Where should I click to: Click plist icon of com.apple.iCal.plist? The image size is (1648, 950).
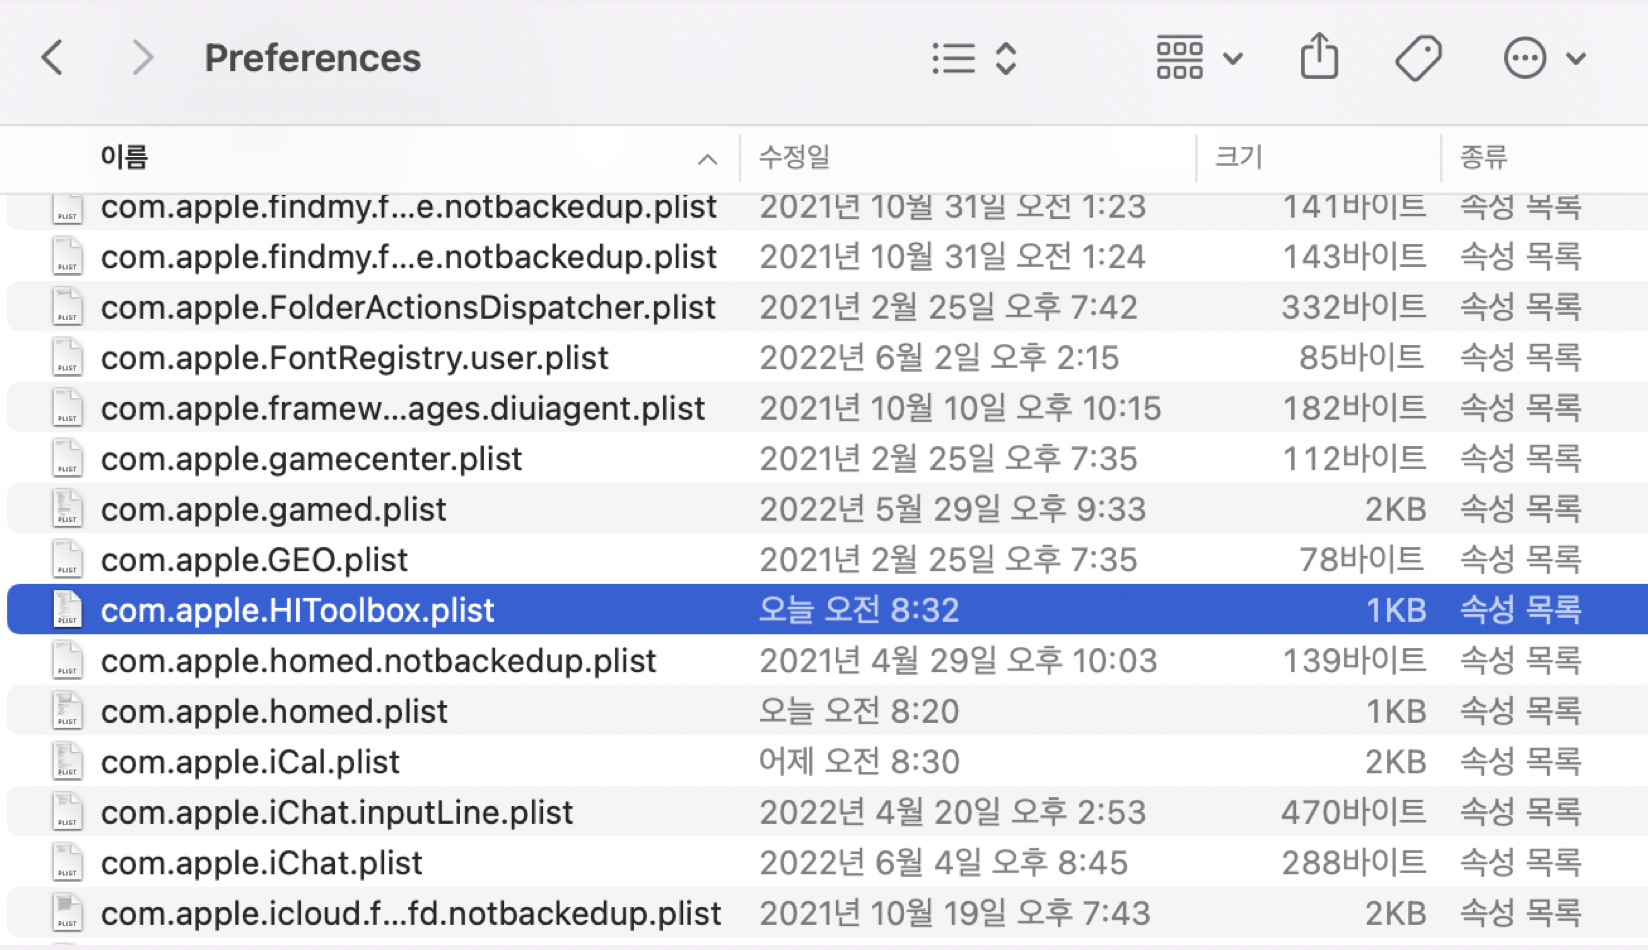[67, 762]
